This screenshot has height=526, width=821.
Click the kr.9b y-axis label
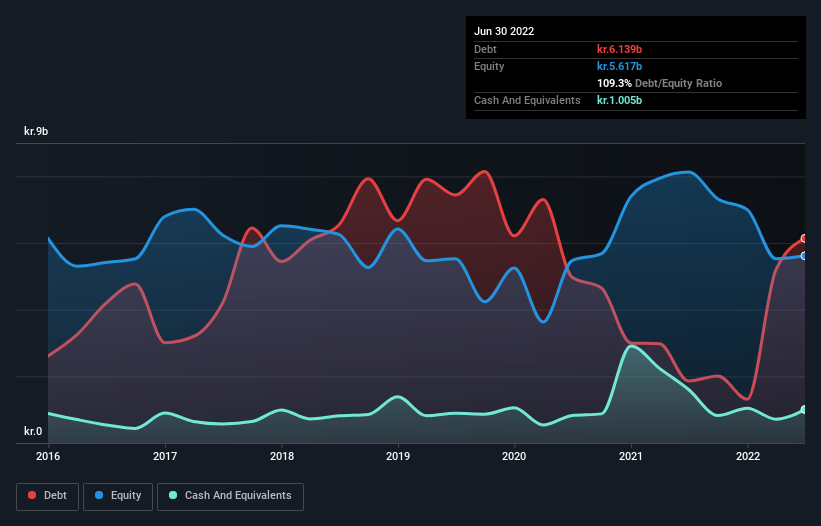36,131
